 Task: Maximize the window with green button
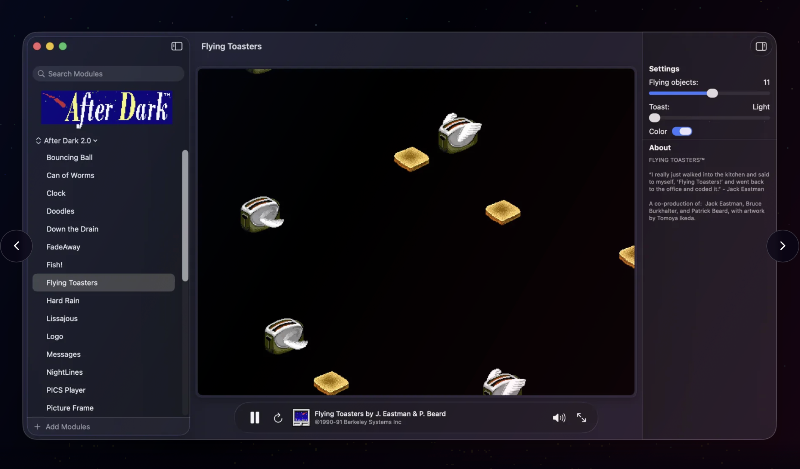point(63,46)
